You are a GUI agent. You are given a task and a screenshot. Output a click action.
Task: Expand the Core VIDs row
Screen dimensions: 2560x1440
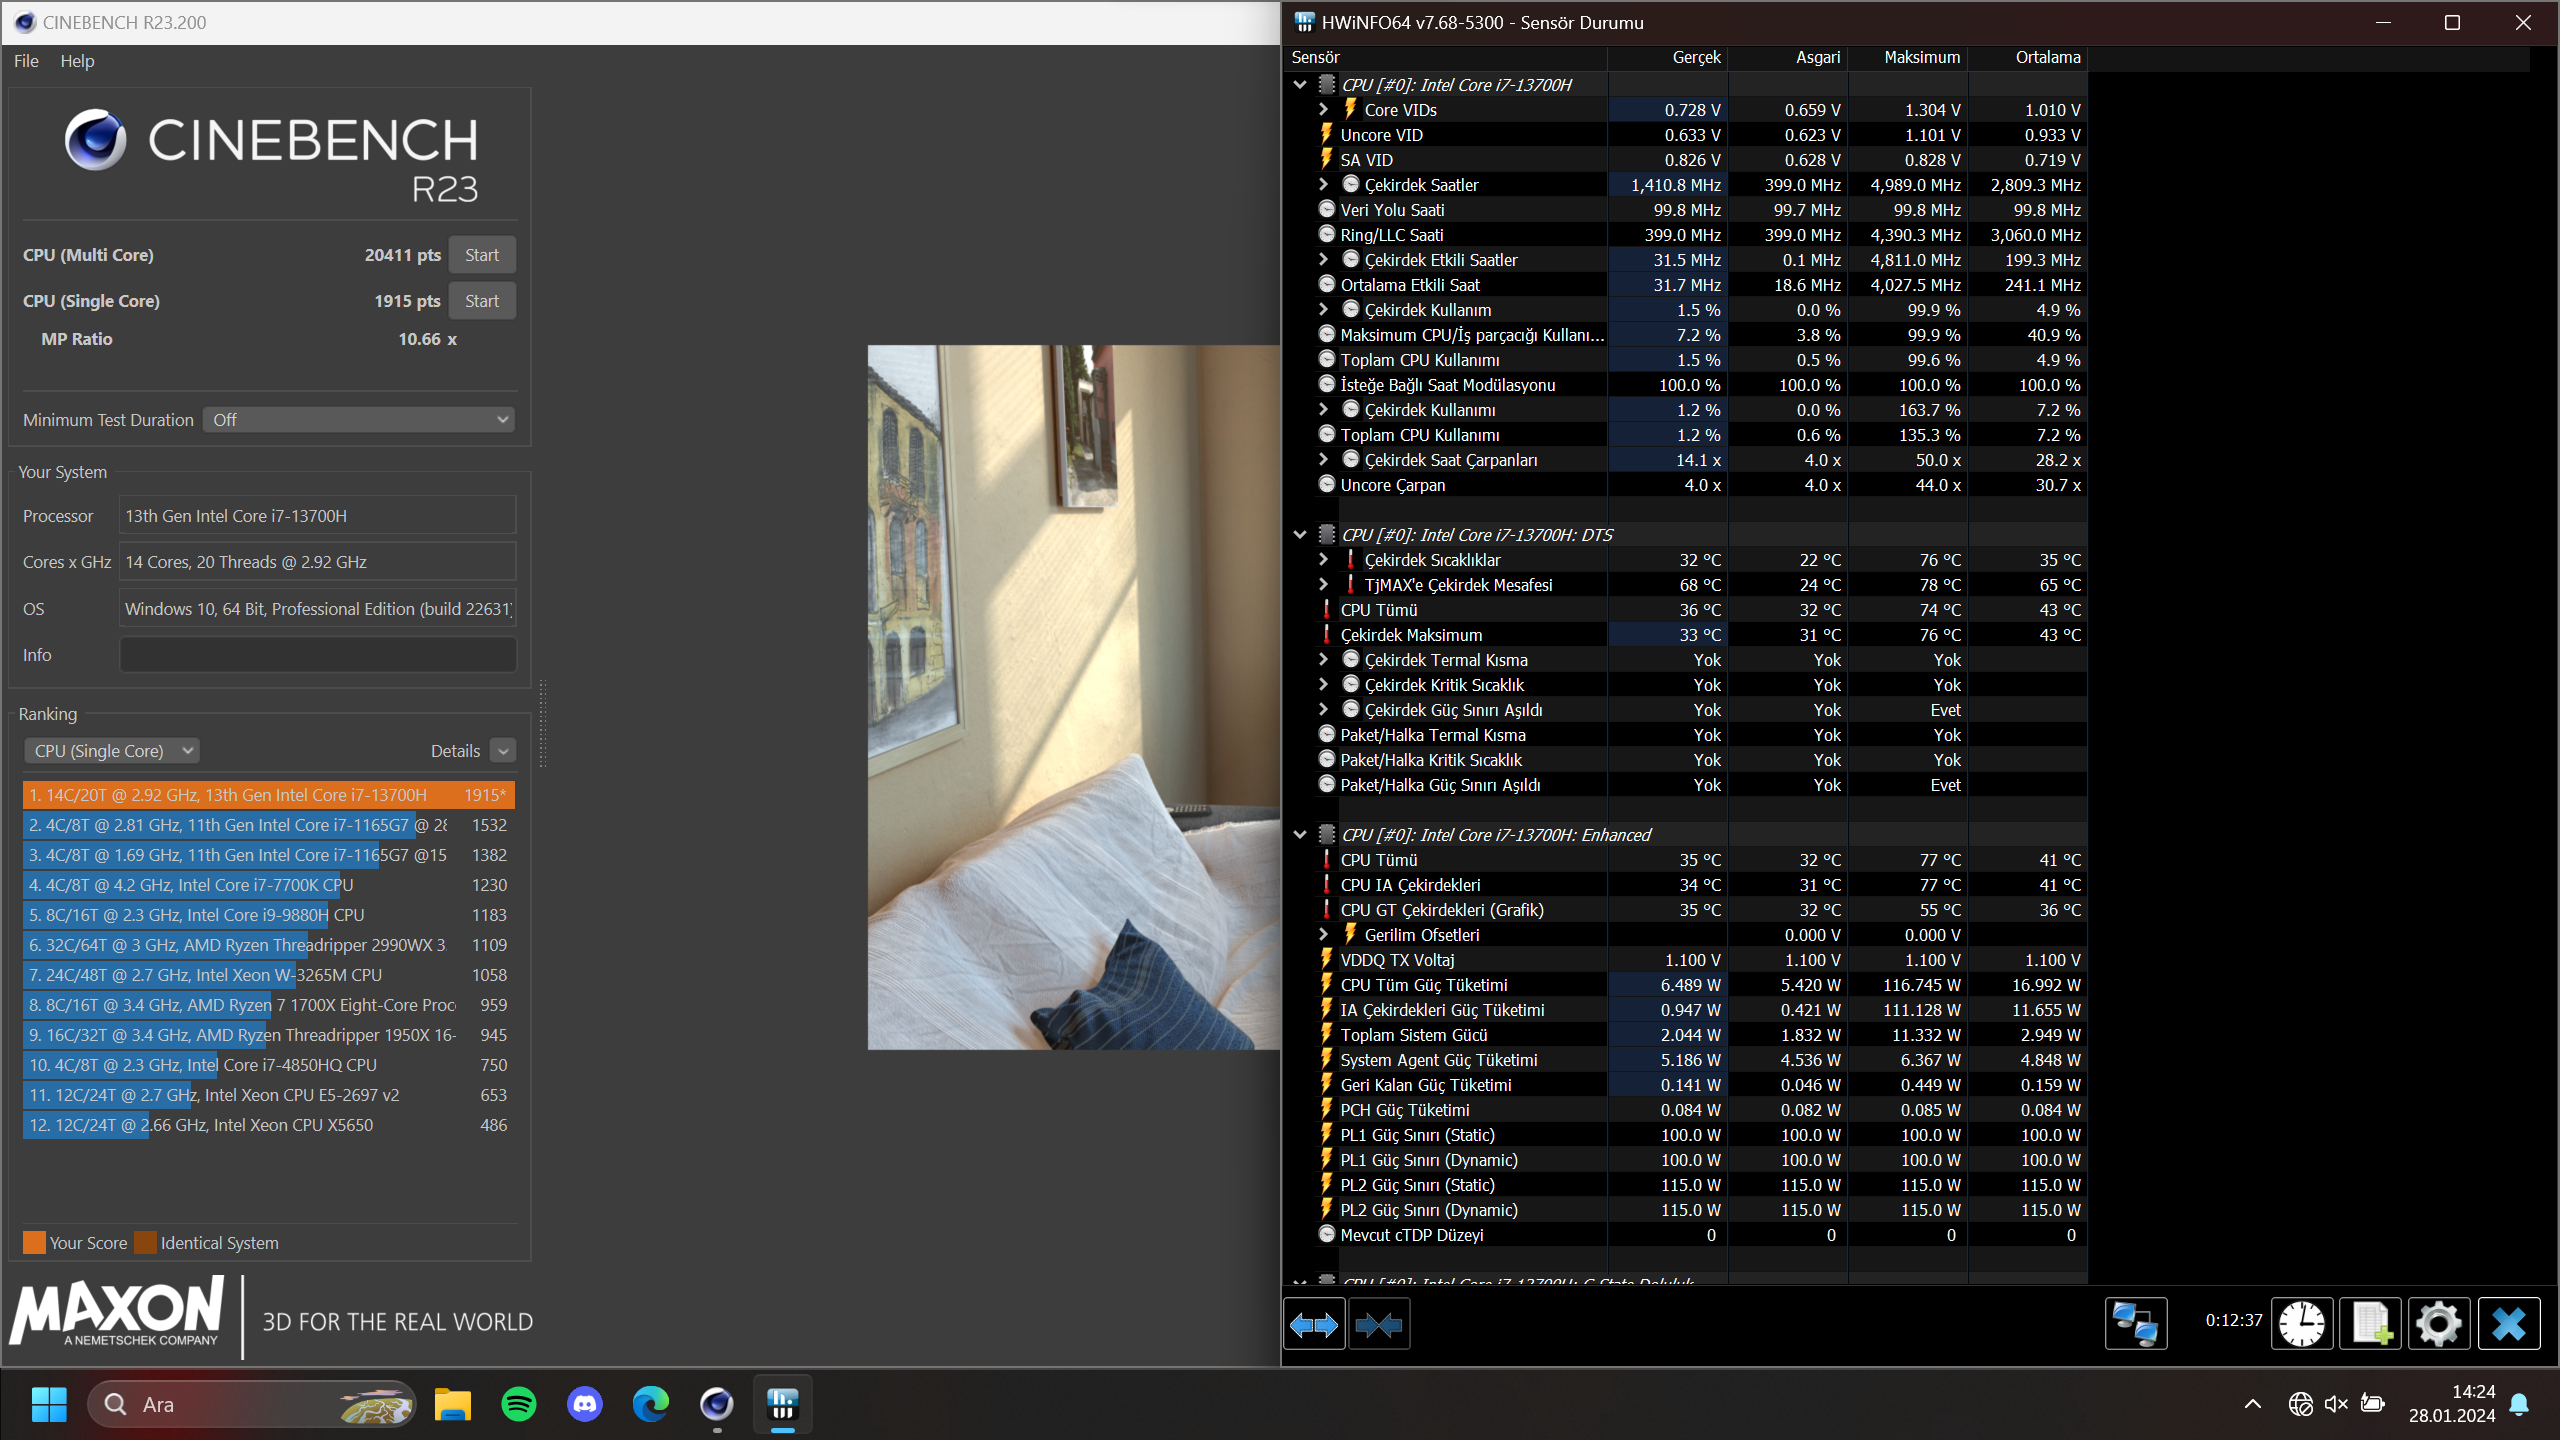pos(1324,110)
